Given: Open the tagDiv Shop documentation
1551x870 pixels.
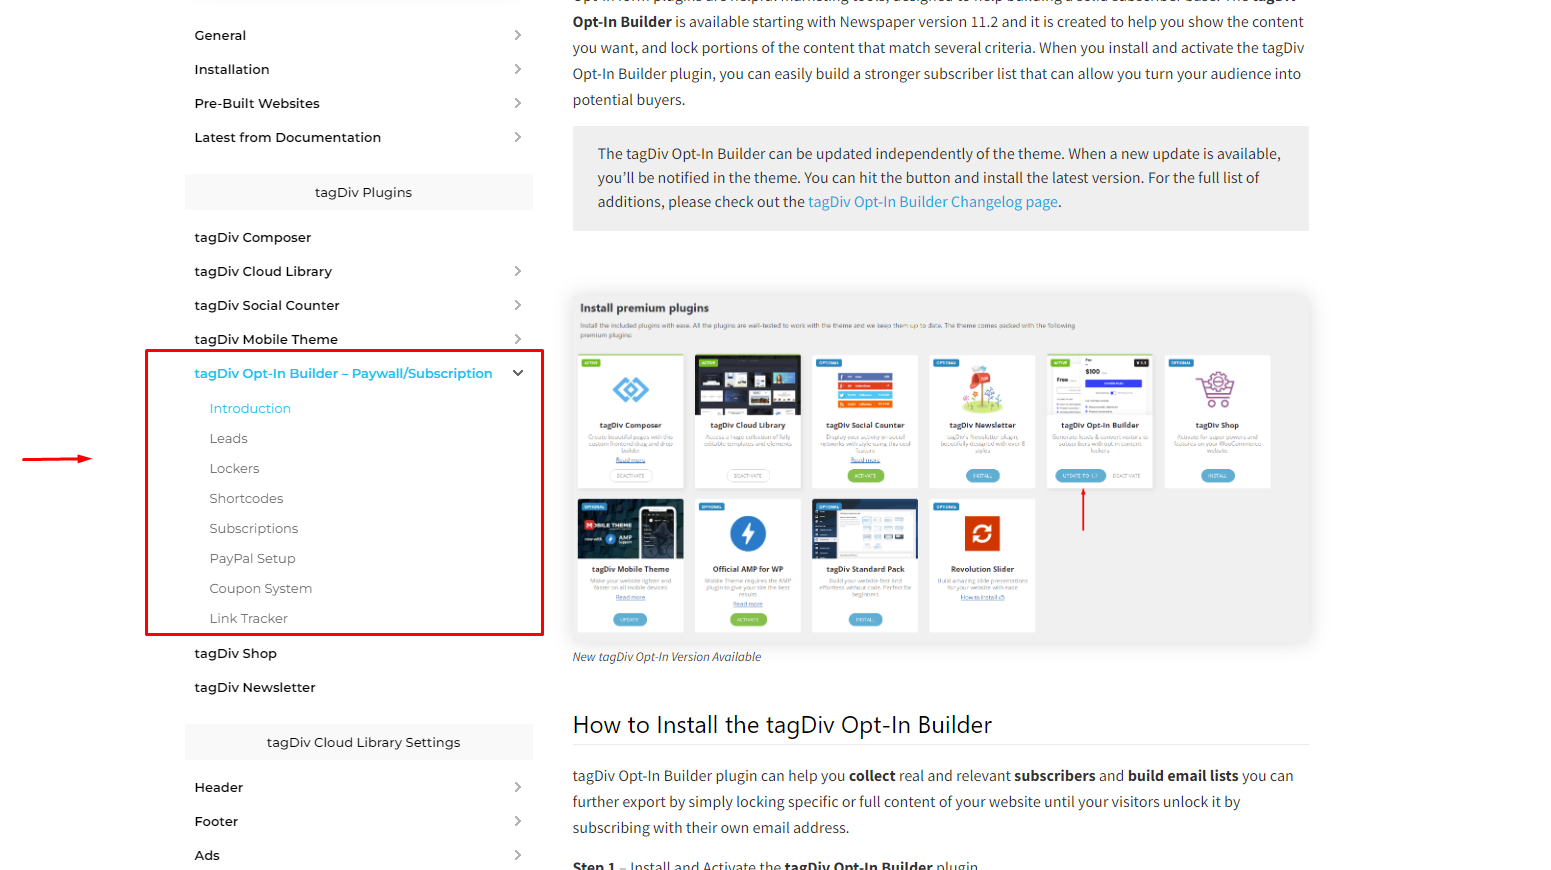Looking at the screenshot, I should [x=236, y=653].
